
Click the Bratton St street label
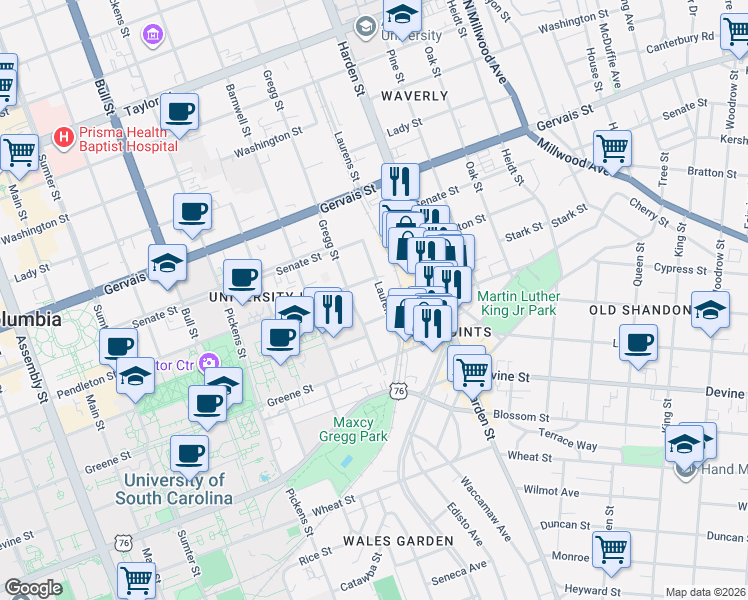pyautogui.click(x=712, y=172)
